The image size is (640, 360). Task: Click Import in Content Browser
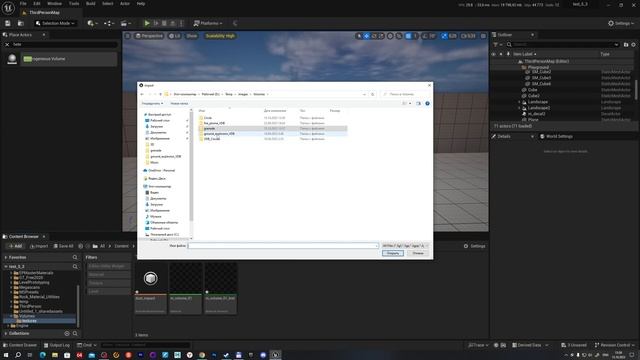[x=39, y=246]
